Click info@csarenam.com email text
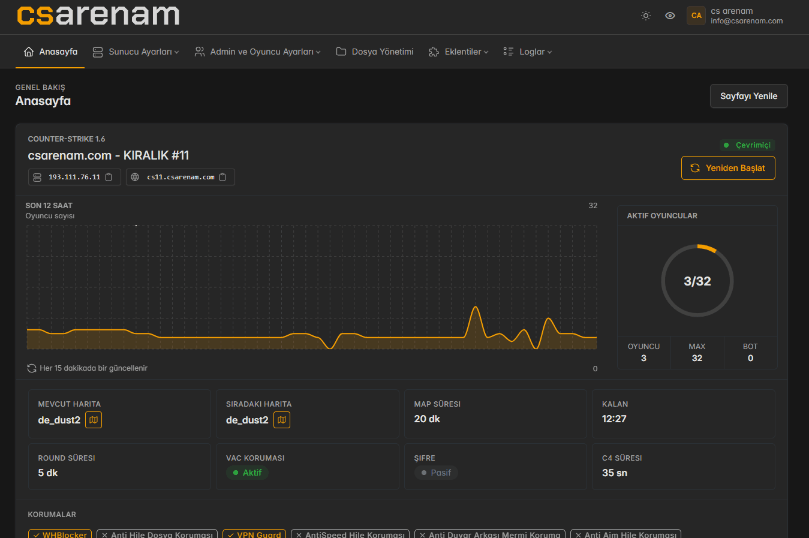Image resolution: width=809 pixels, height=538 pixels. point(746,21)
